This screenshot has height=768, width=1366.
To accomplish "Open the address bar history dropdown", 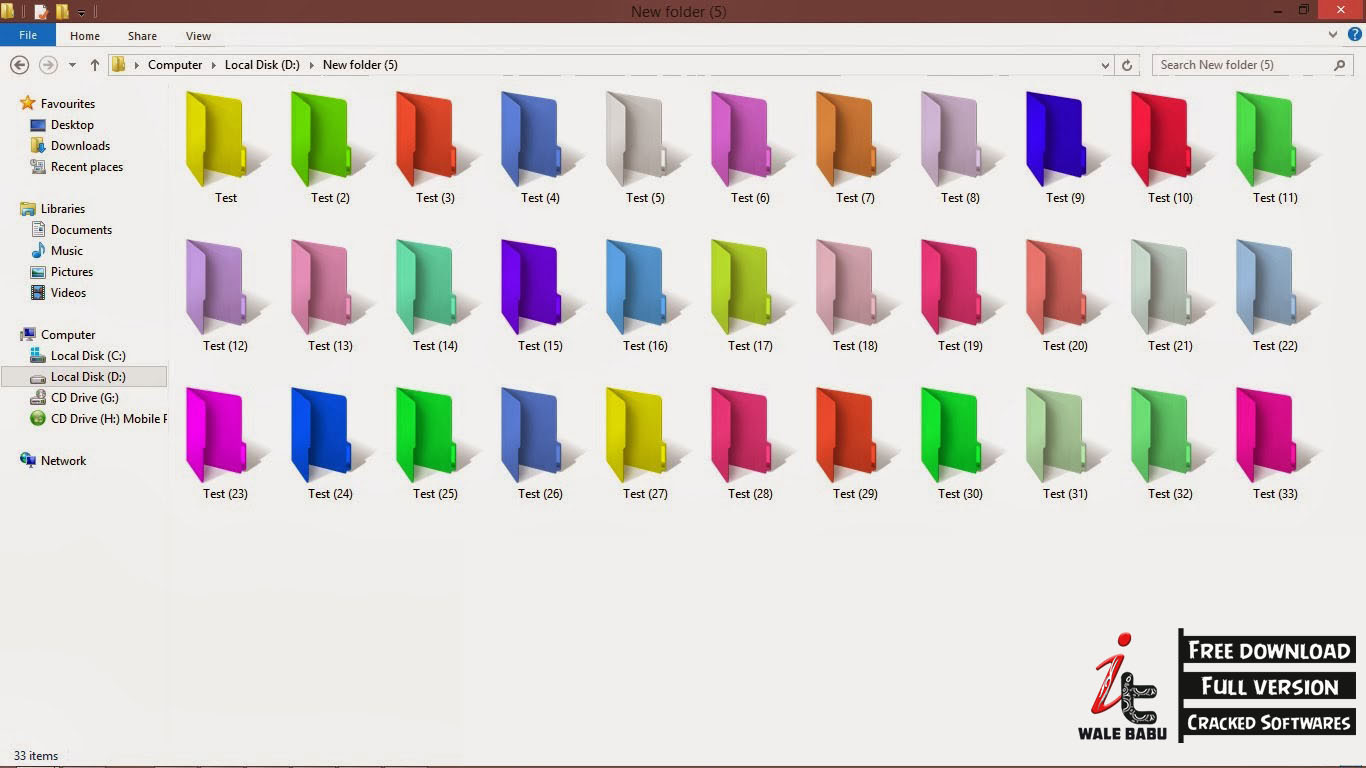I will pos(1105,64).
